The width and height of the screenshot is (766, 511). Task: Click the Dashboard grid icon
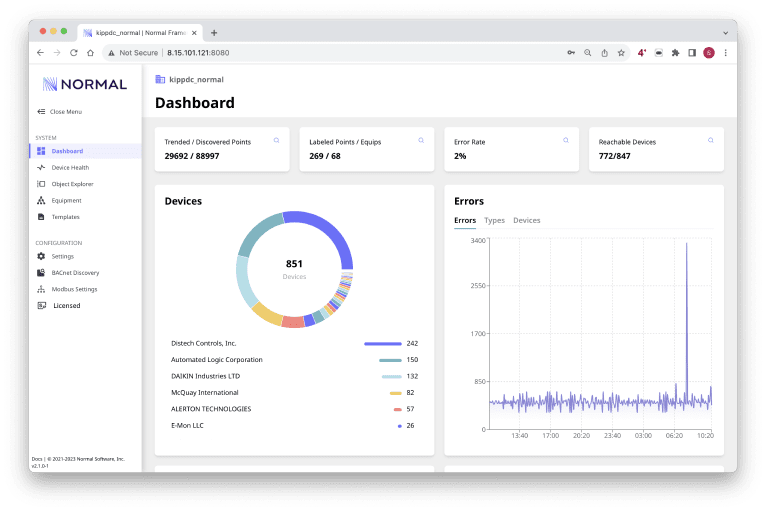click(41, 151)
